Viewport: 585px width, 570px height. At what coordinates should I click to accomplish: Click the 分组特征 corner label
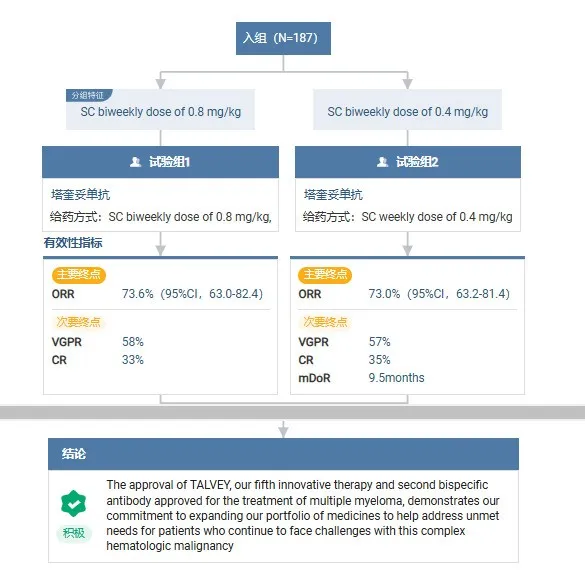(x=89, y=95)
